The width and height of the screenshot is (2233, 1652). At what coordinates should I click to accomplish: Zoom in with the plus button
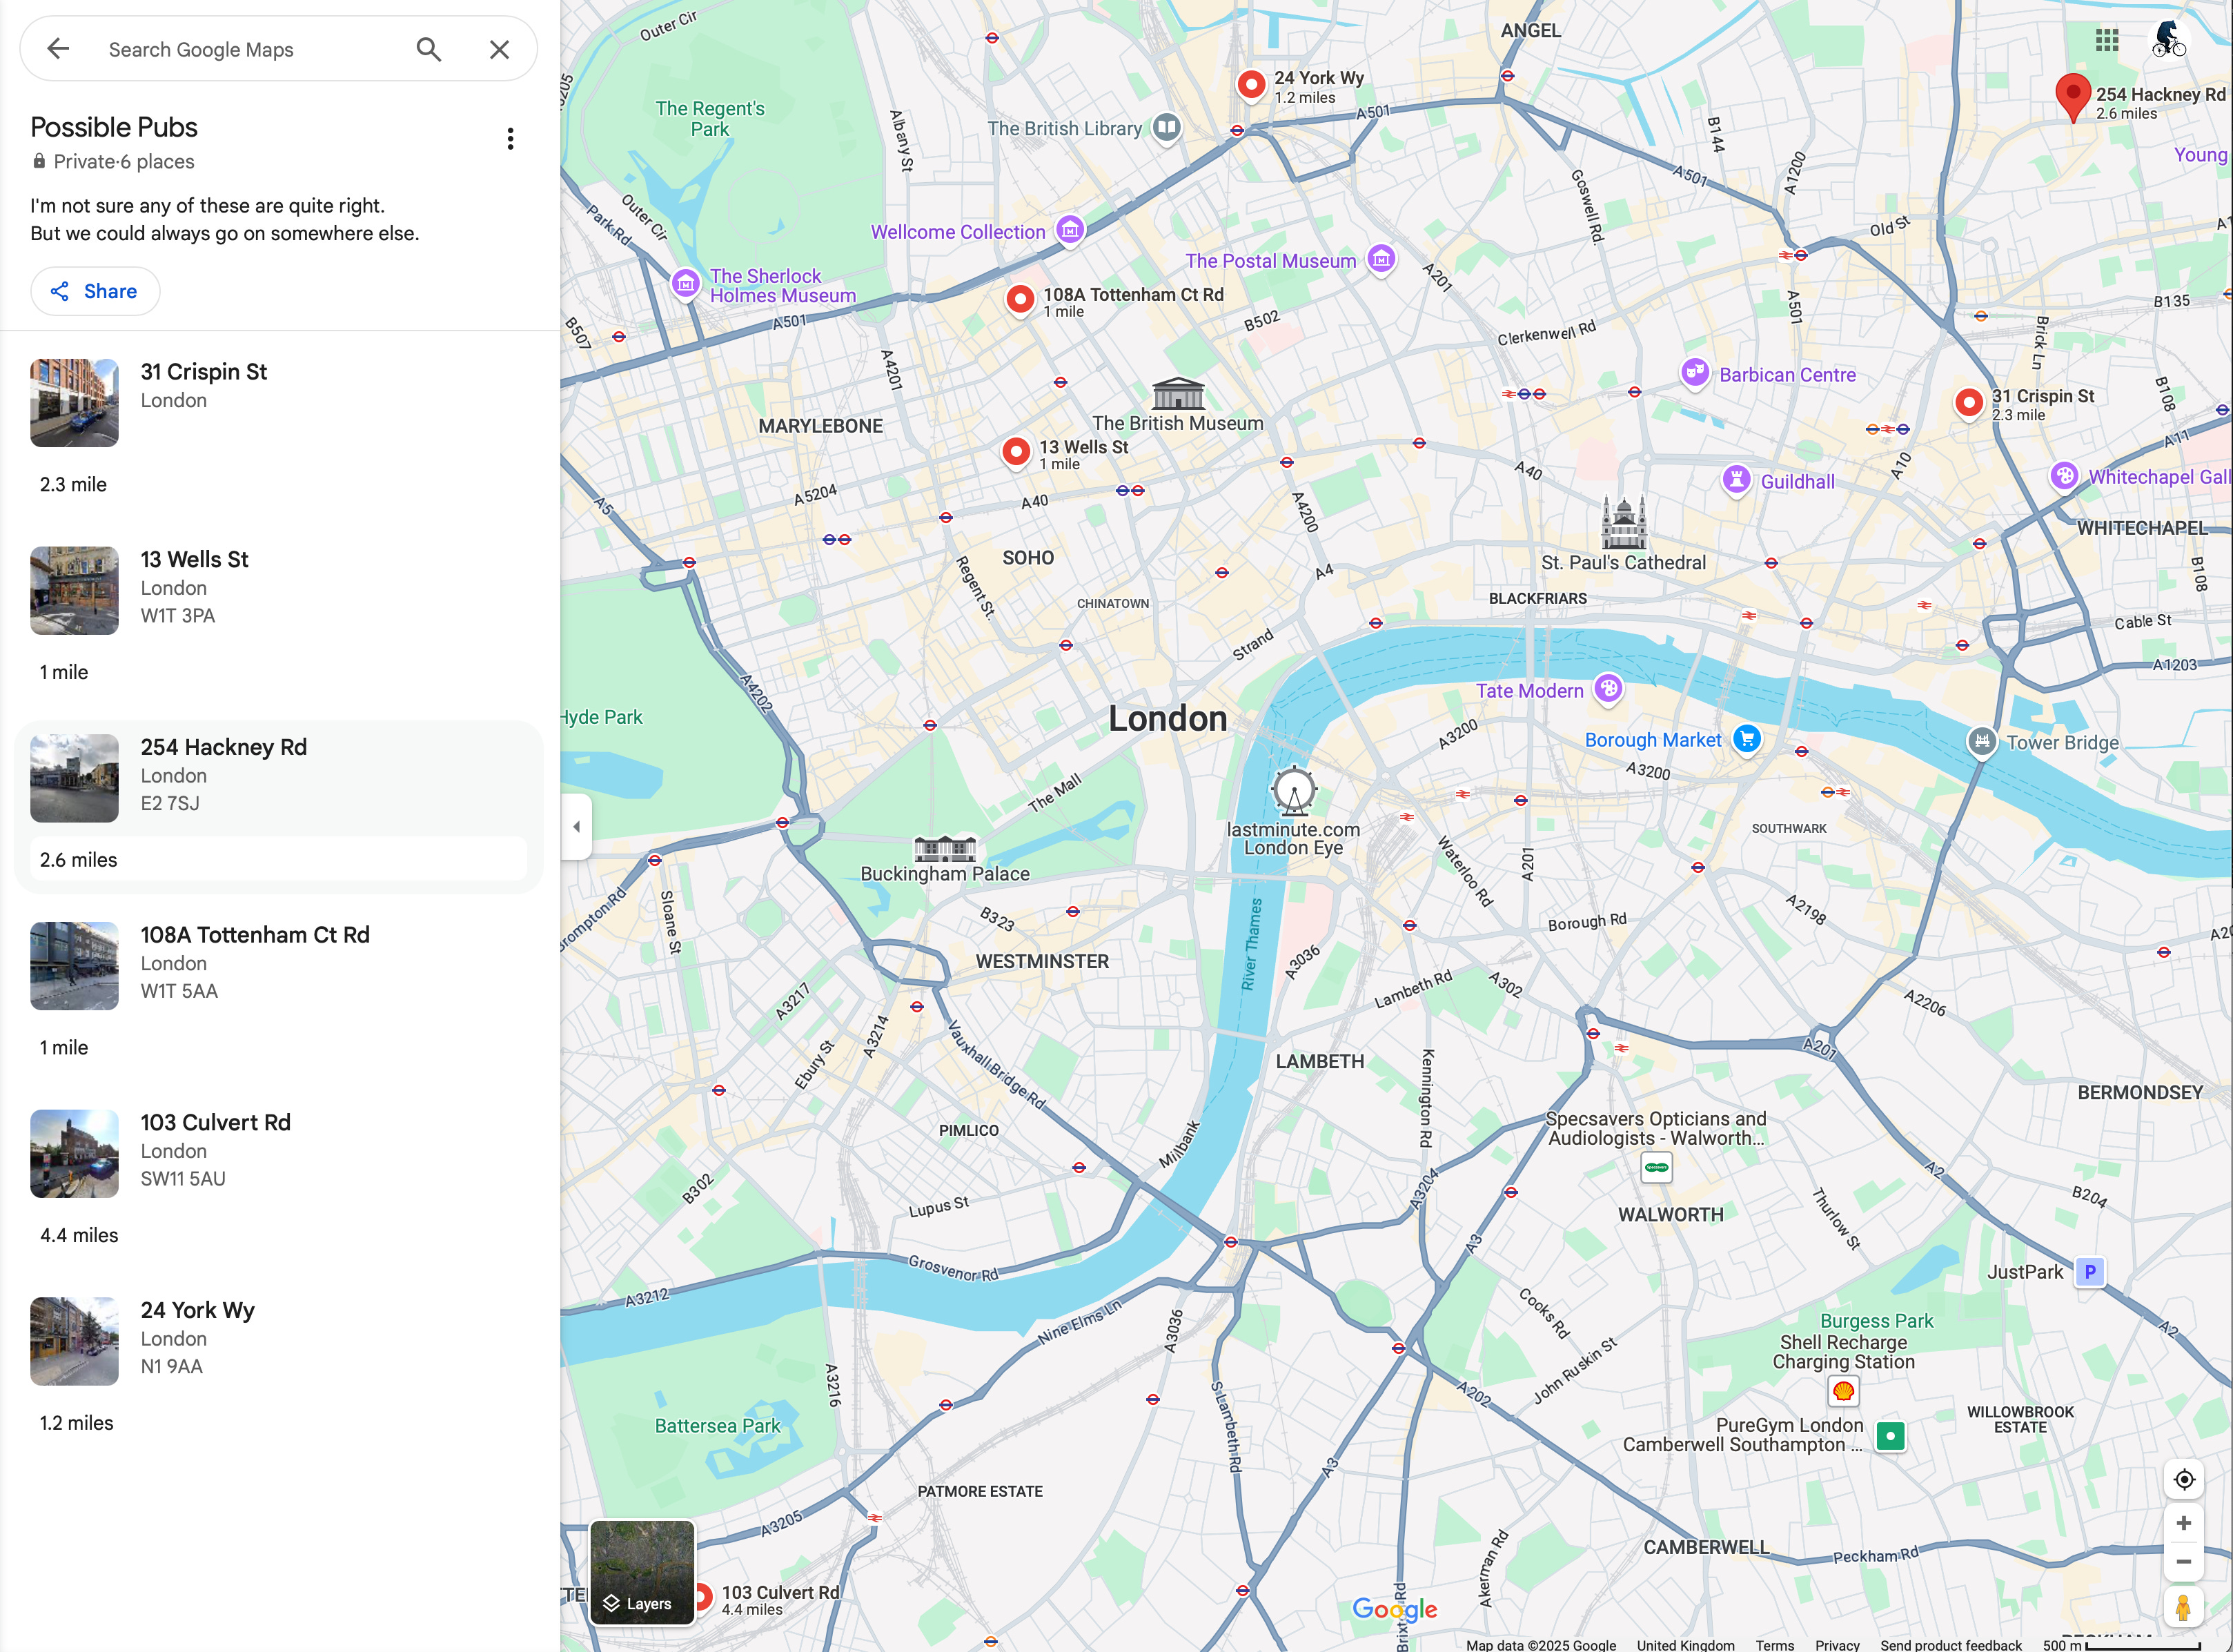point(2184,1523)
